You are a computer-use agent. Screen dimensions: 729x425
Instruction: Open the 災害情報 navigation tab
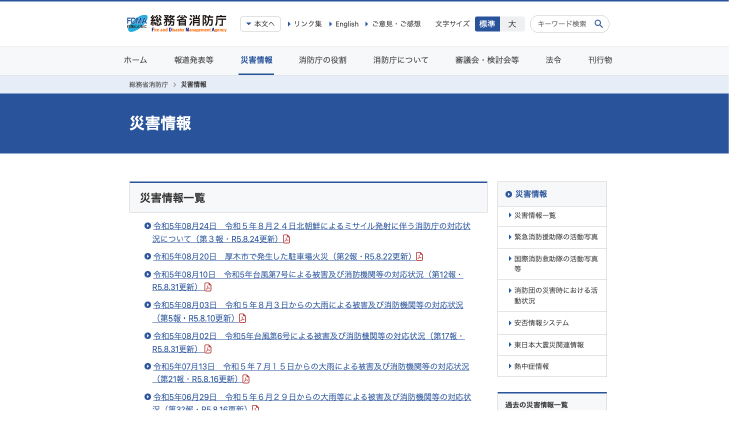pyautogui.click(x=256, y=60)
